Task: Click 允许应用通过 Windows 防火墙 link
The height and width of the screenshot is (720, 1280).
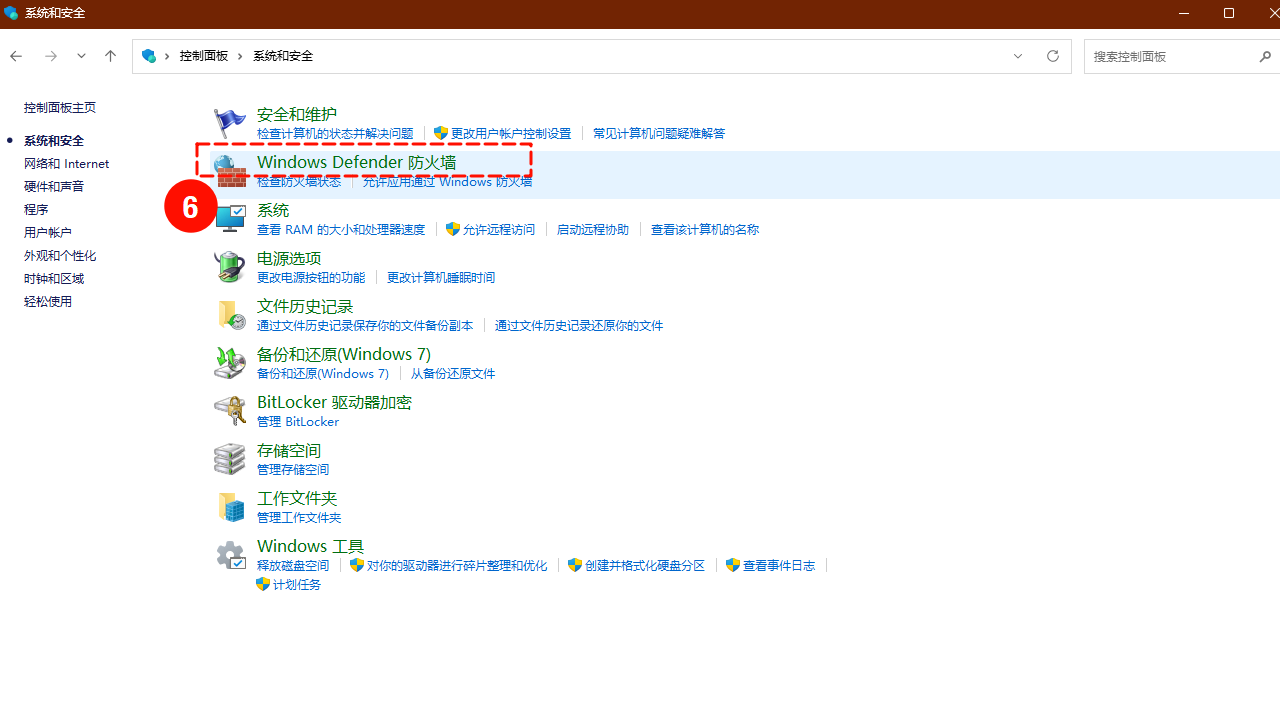Action: click(x=447, y=181)
